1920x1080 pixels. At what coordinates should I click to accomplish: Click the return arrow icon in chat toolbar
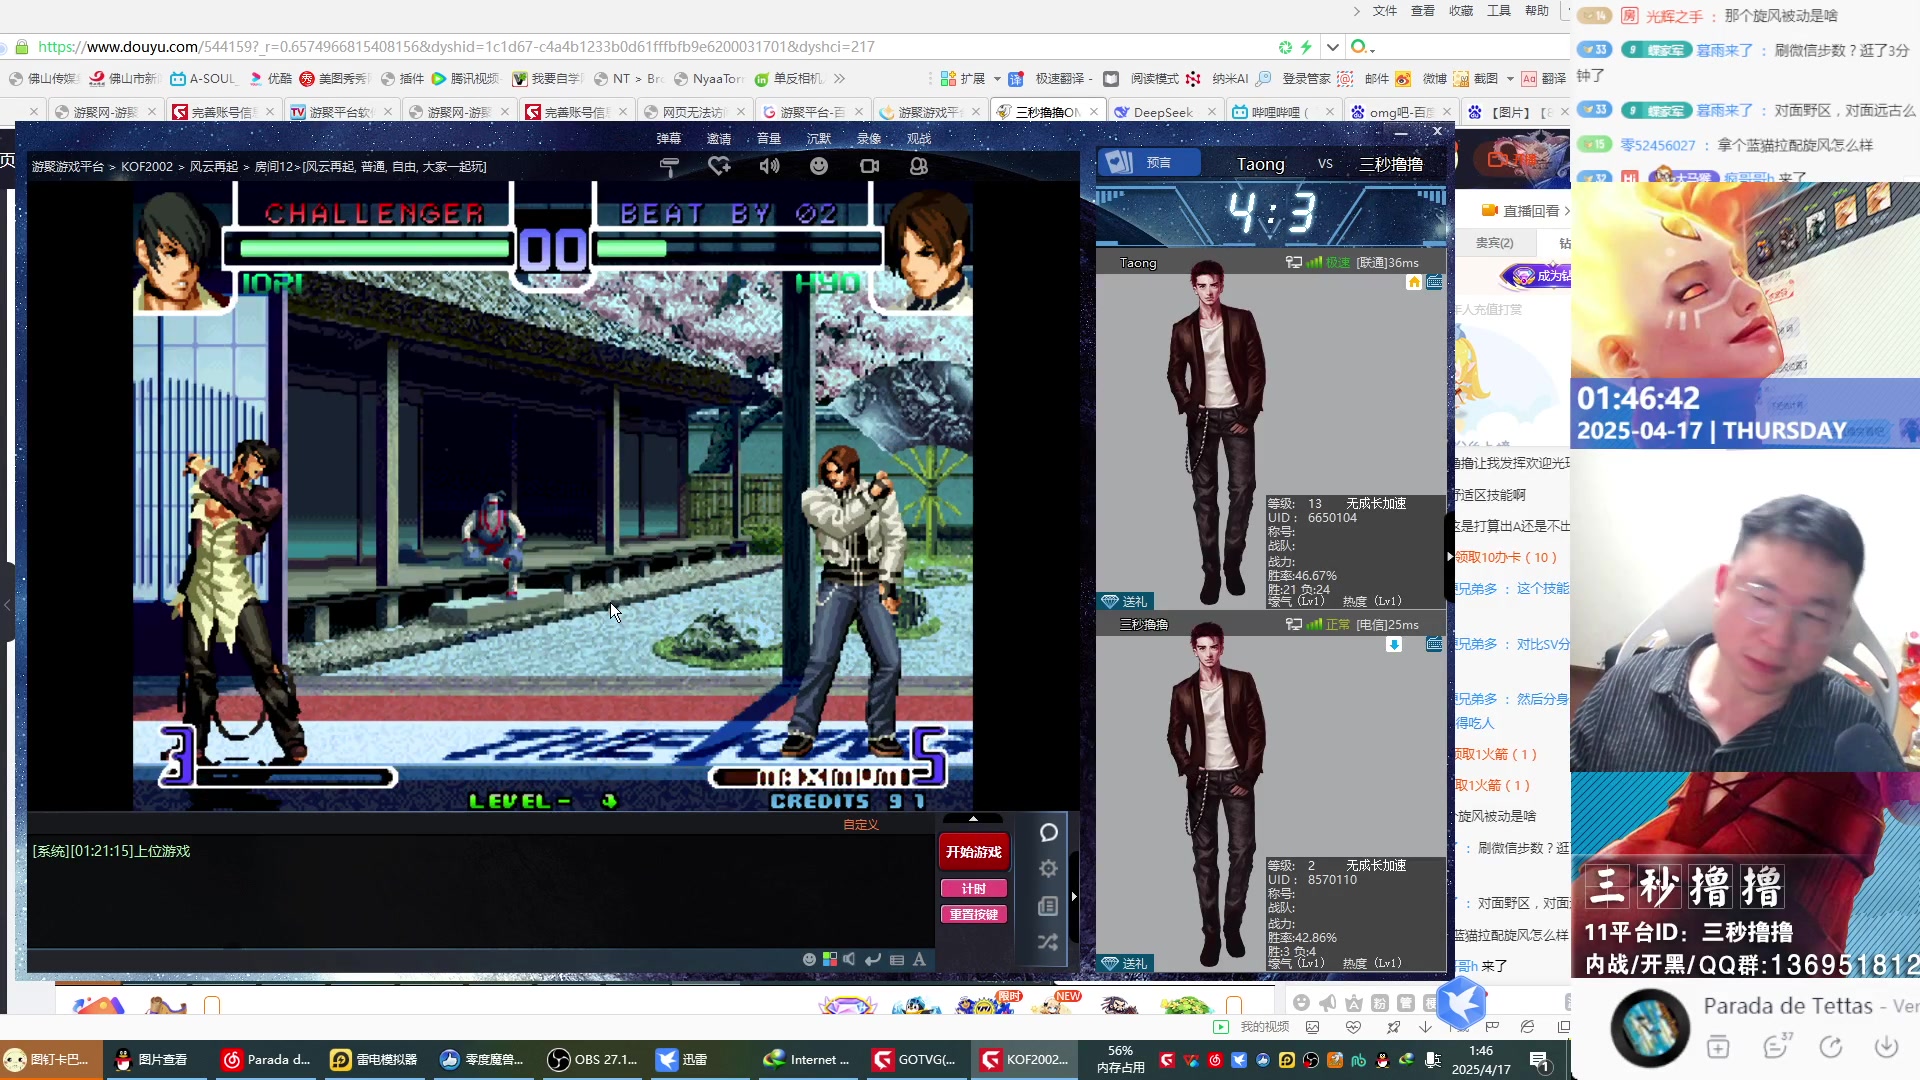tap(873, 959)
